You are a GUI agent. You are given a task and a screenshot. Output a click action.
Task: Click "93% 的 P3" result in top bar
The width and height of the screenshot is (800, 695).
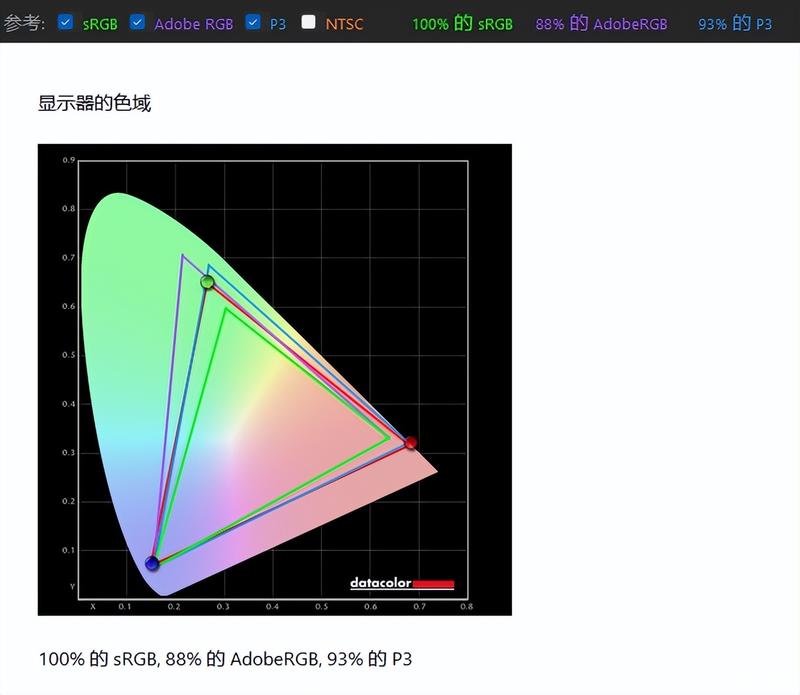[x=735, y=23]
